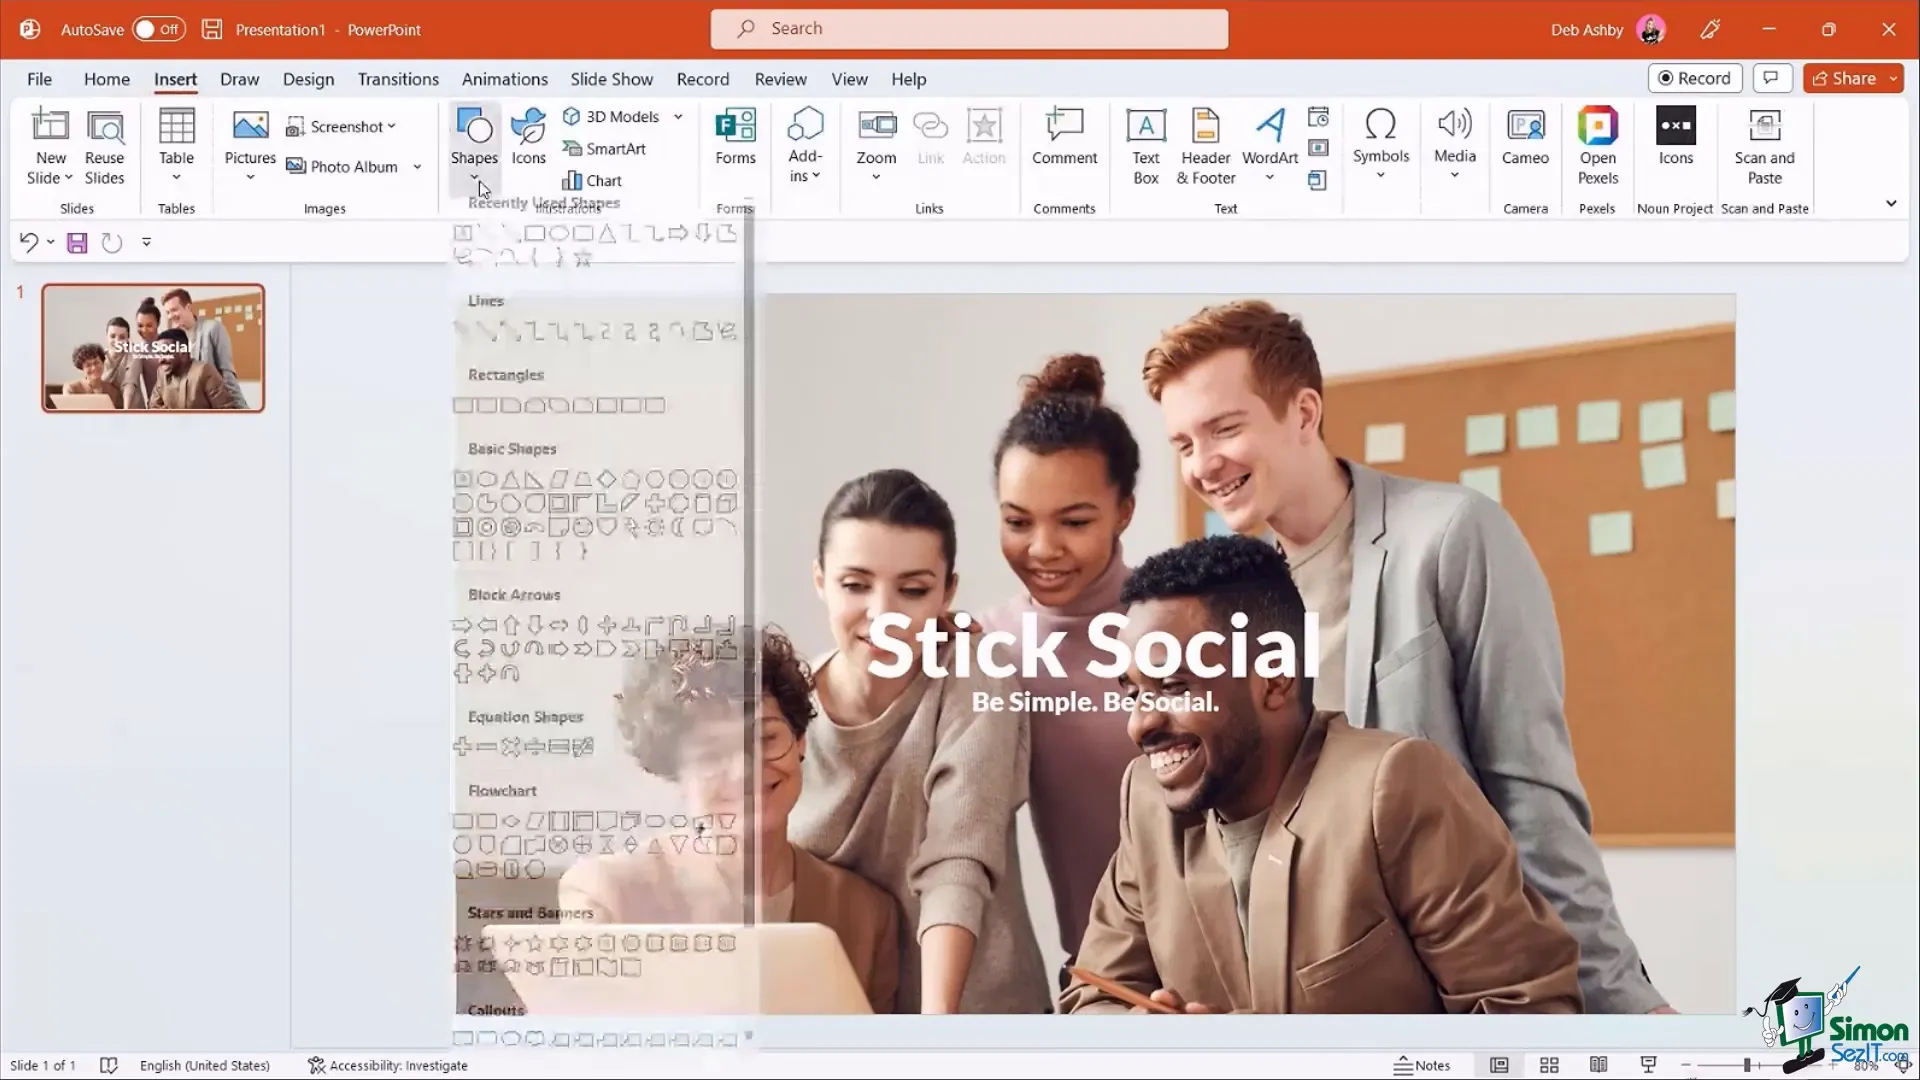Toggle Normal view button

click(1499, 1065)
